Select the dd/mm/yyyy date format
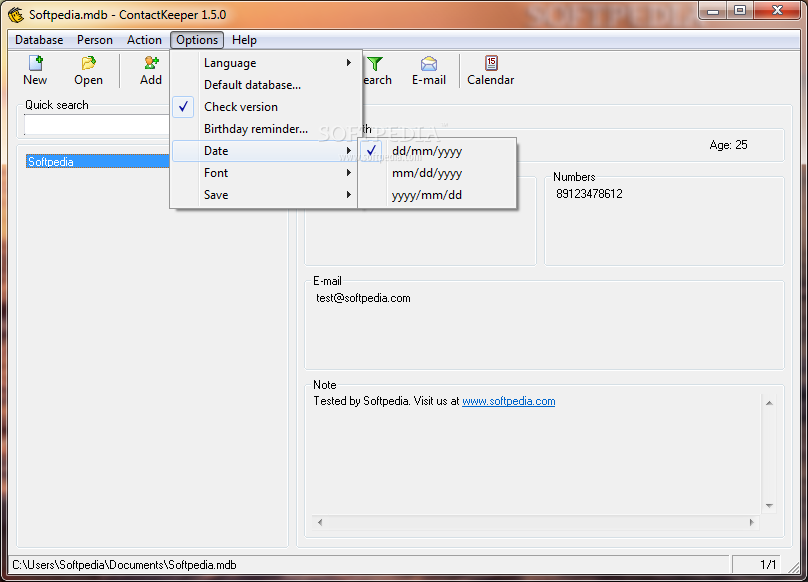 (437, 151)
